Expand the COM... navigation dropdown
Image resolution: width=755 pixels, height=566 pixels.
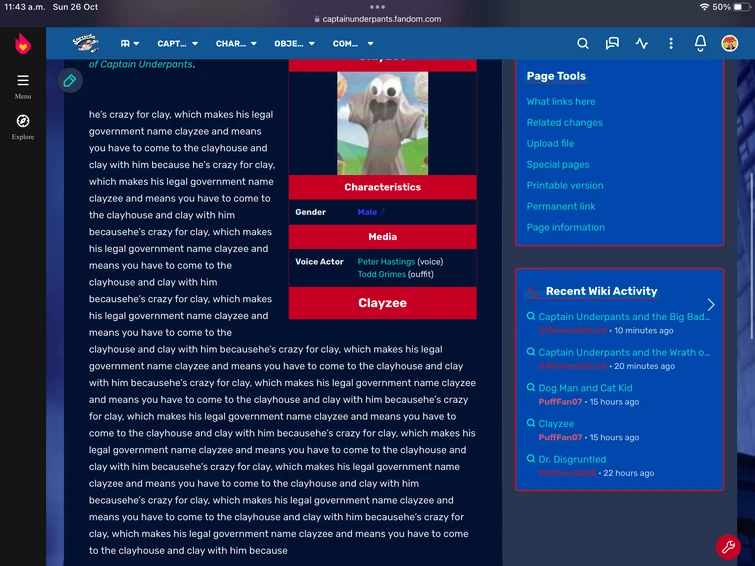pyautogui.click(x=353, y=43)
